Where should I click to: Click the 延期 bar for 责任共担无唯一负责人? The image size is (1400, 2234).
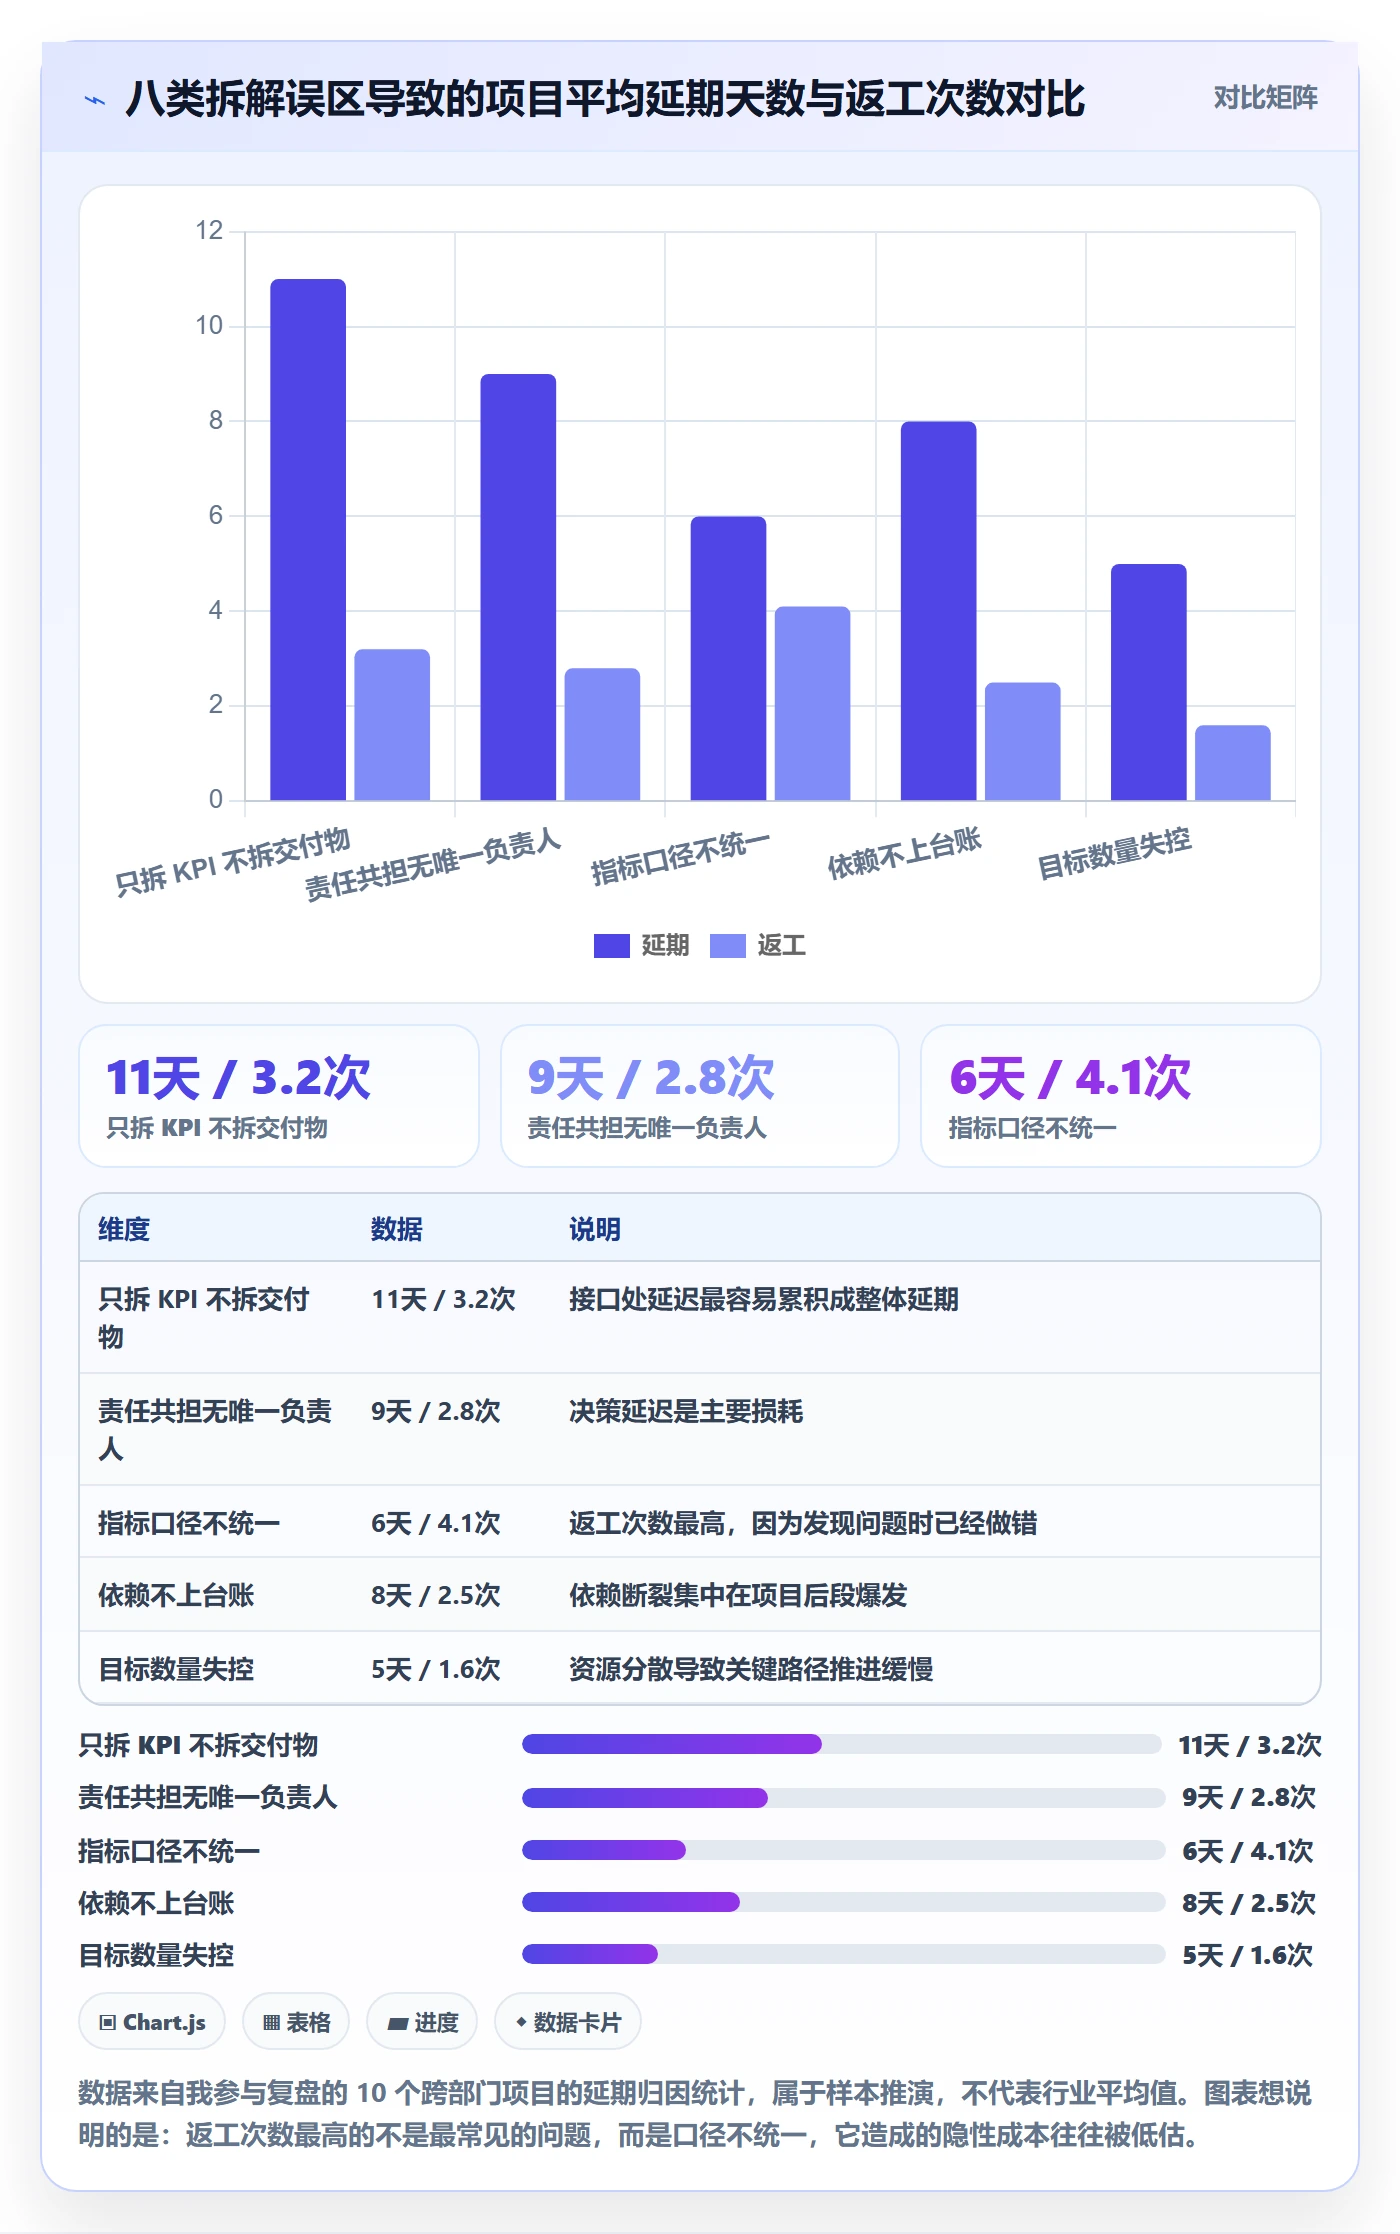coord(518,587)
